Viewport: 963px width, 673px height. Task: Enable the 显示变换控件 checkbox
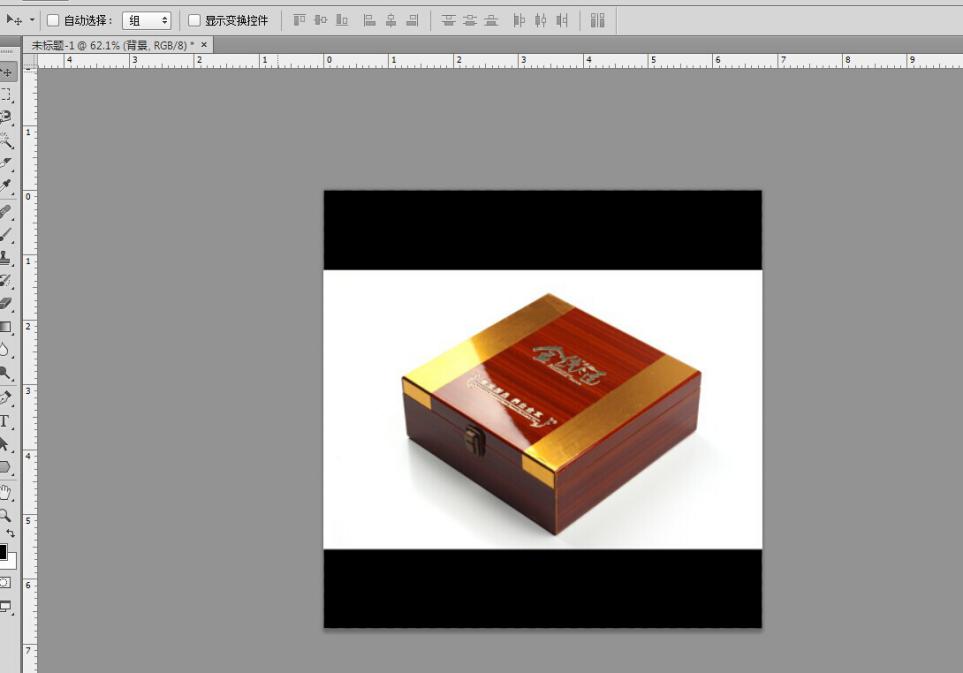click(x=194, y=20)
